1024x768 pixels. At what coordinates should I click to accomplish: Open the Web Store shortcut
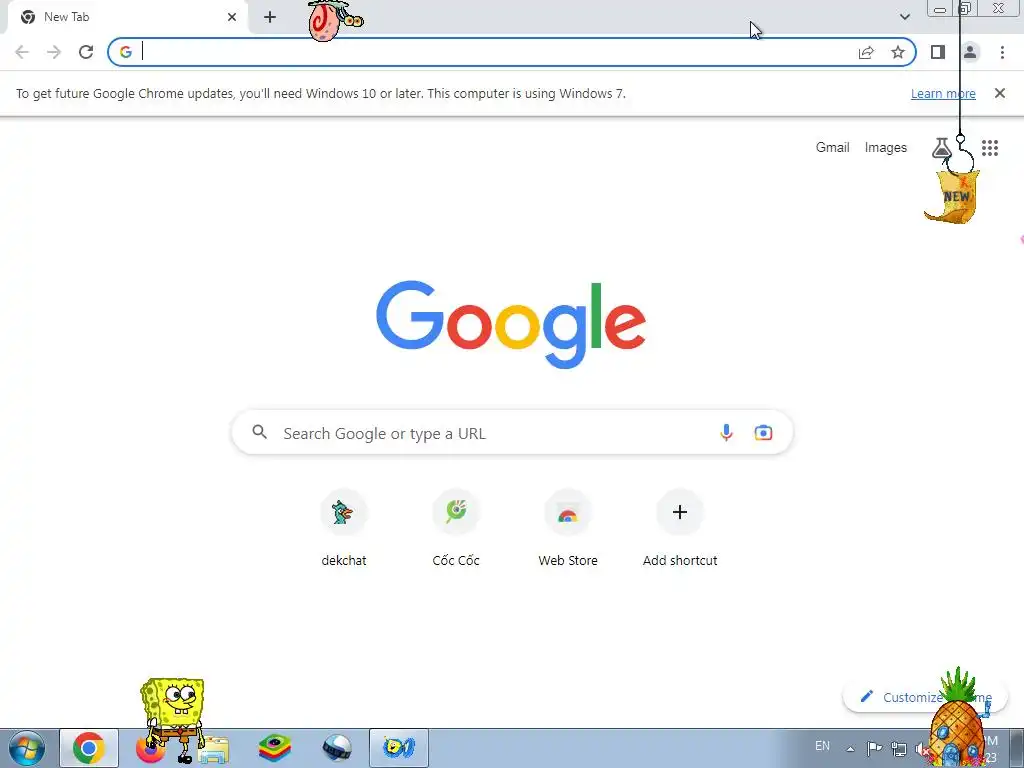tap(568, 529)
